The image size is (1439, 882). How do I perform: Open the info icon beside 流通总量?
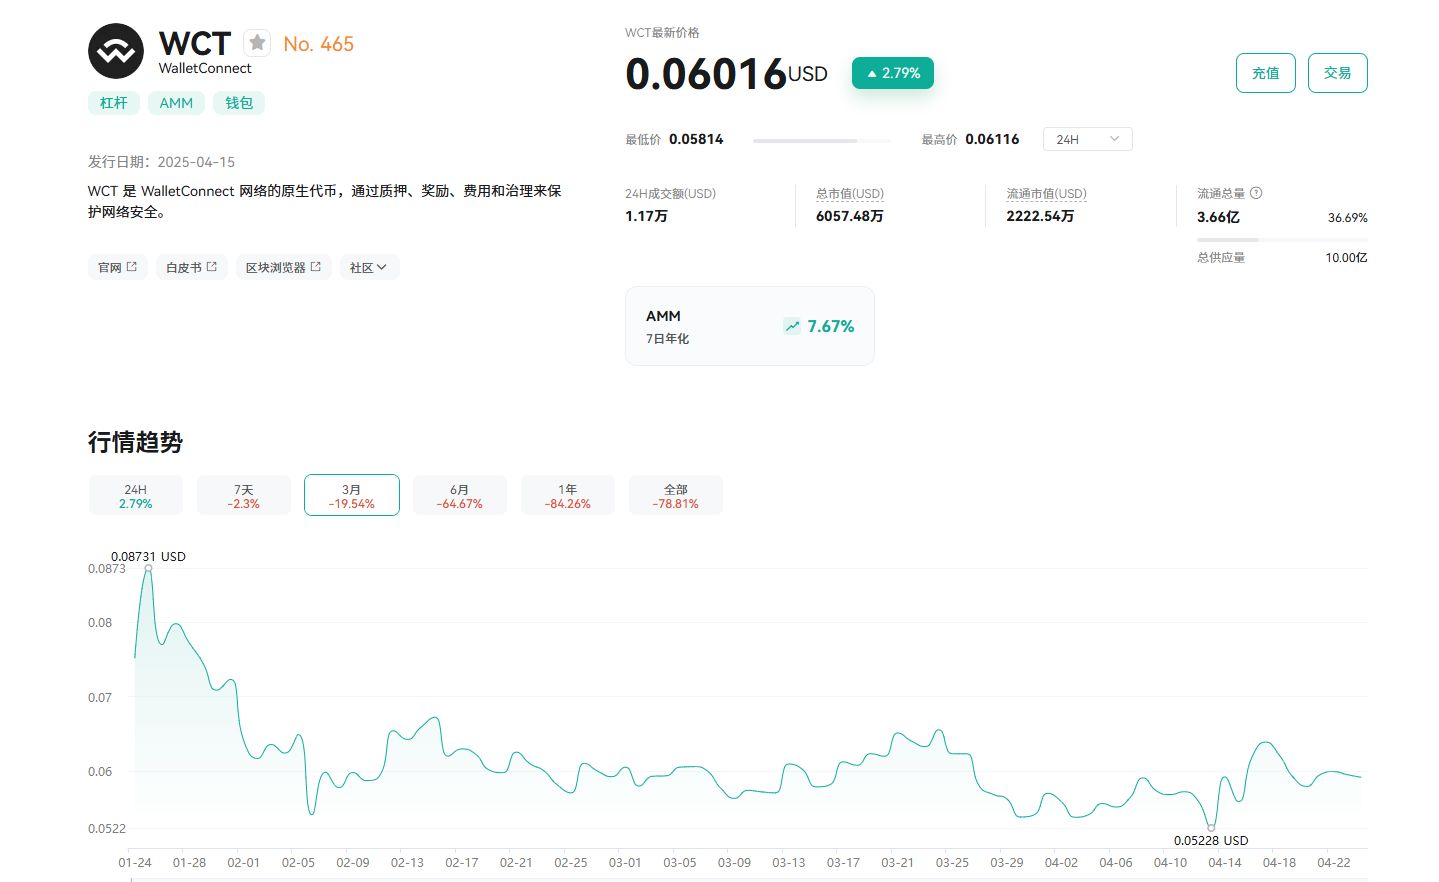click(x=1256, y=193)
